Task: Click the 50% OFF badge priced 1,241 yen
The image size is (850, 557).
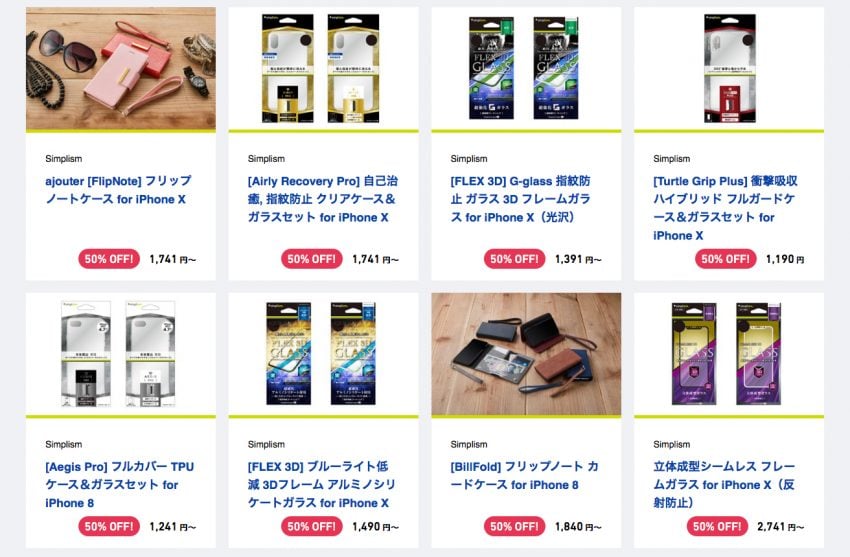Action: click(109, 526)
